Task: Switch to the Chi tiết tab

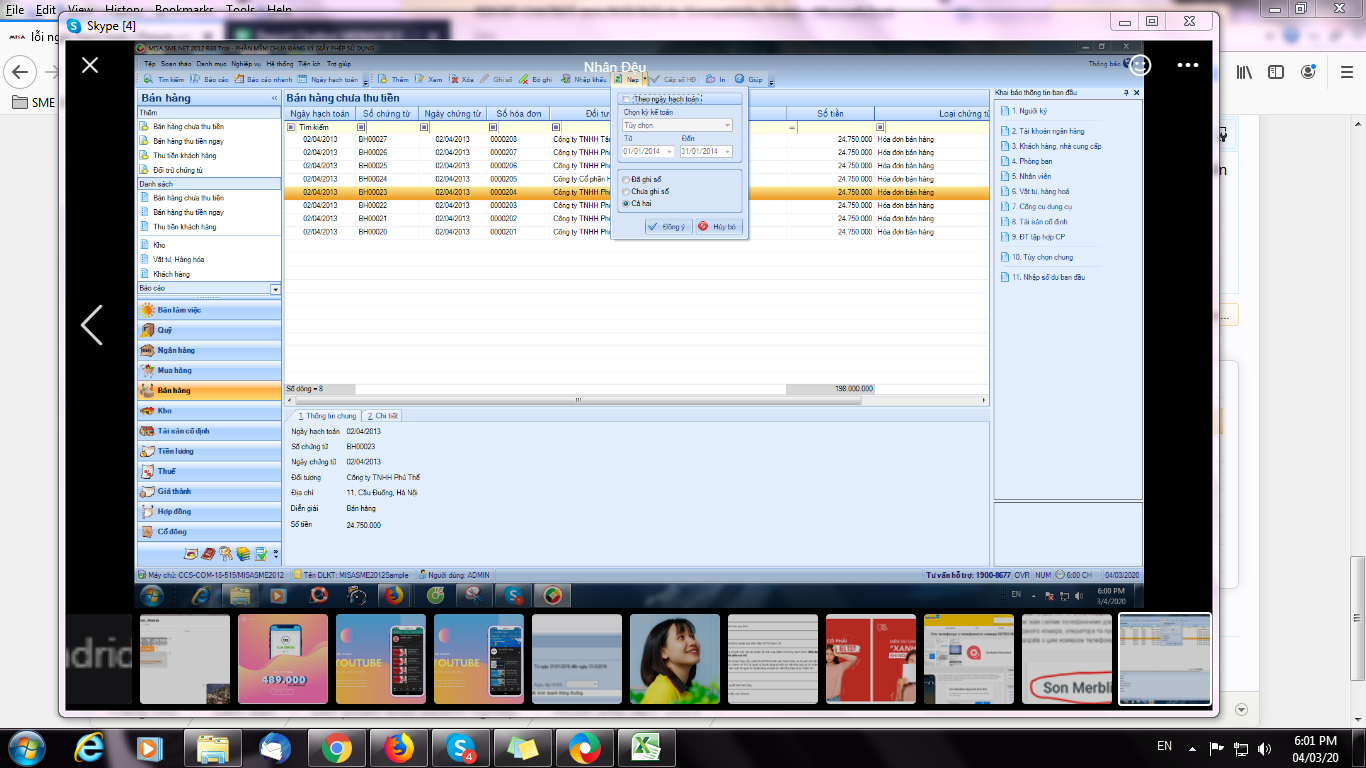Action: 382,415
